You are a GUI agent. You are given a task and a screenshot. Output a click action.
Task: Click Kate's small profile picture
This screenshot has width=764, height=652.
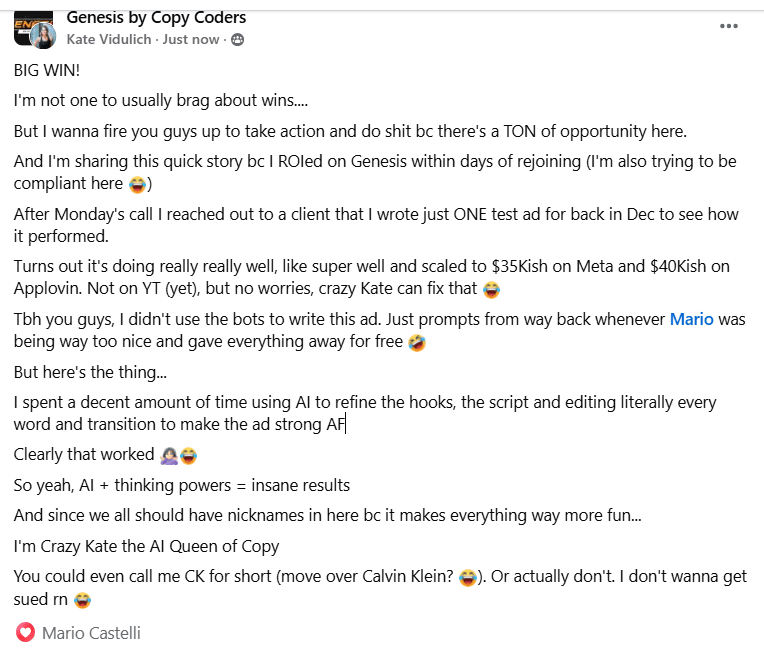[x=43, y=36]
